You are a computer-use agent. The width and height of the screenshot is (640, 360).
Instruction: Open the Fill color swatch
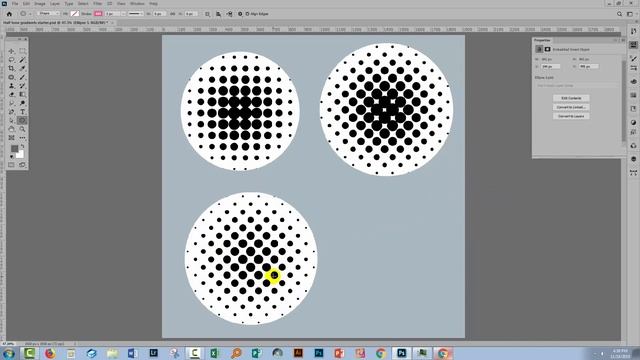point(75,14)
